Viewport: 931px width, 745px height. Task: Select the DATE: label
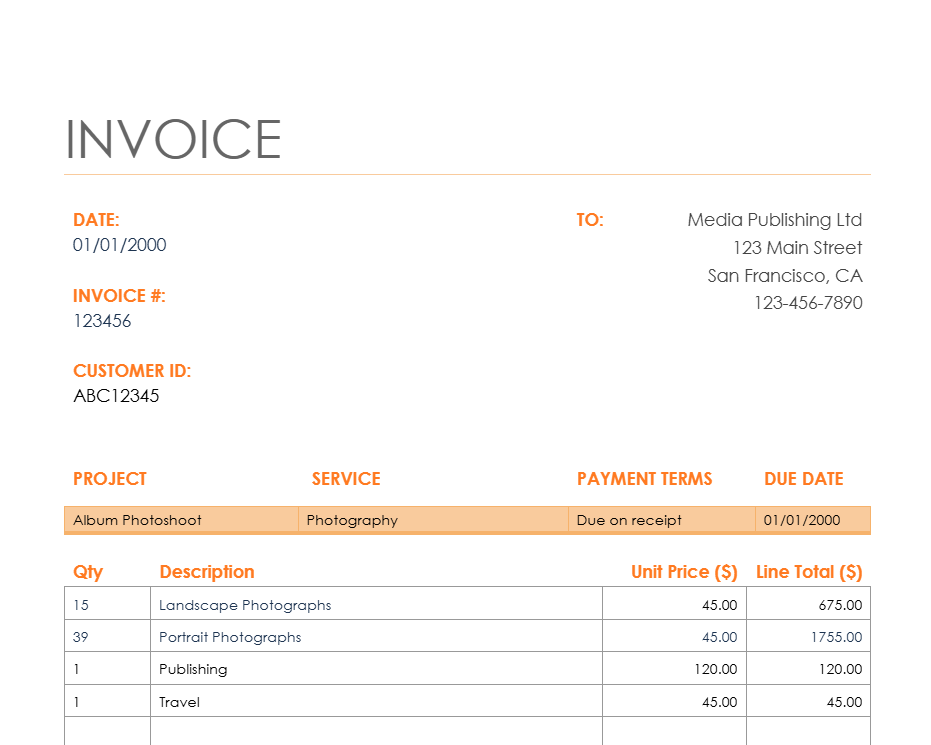click(96, 220)
